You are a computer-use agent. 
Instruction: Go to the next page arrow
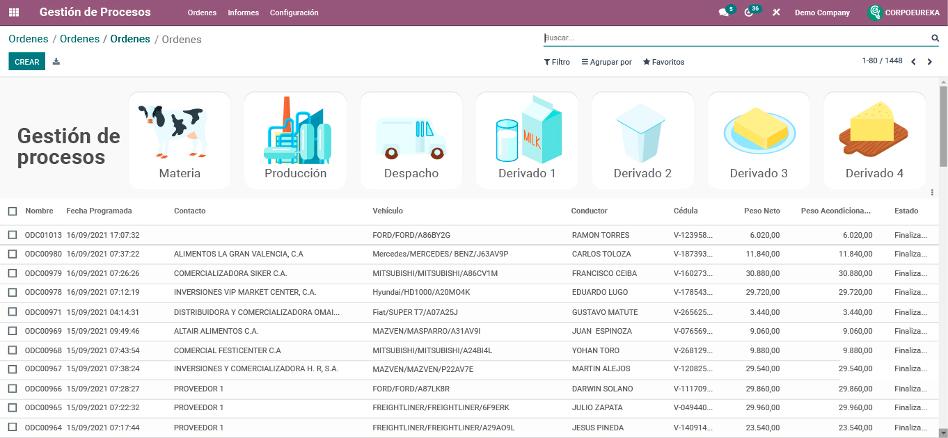(x=929, y=62)
